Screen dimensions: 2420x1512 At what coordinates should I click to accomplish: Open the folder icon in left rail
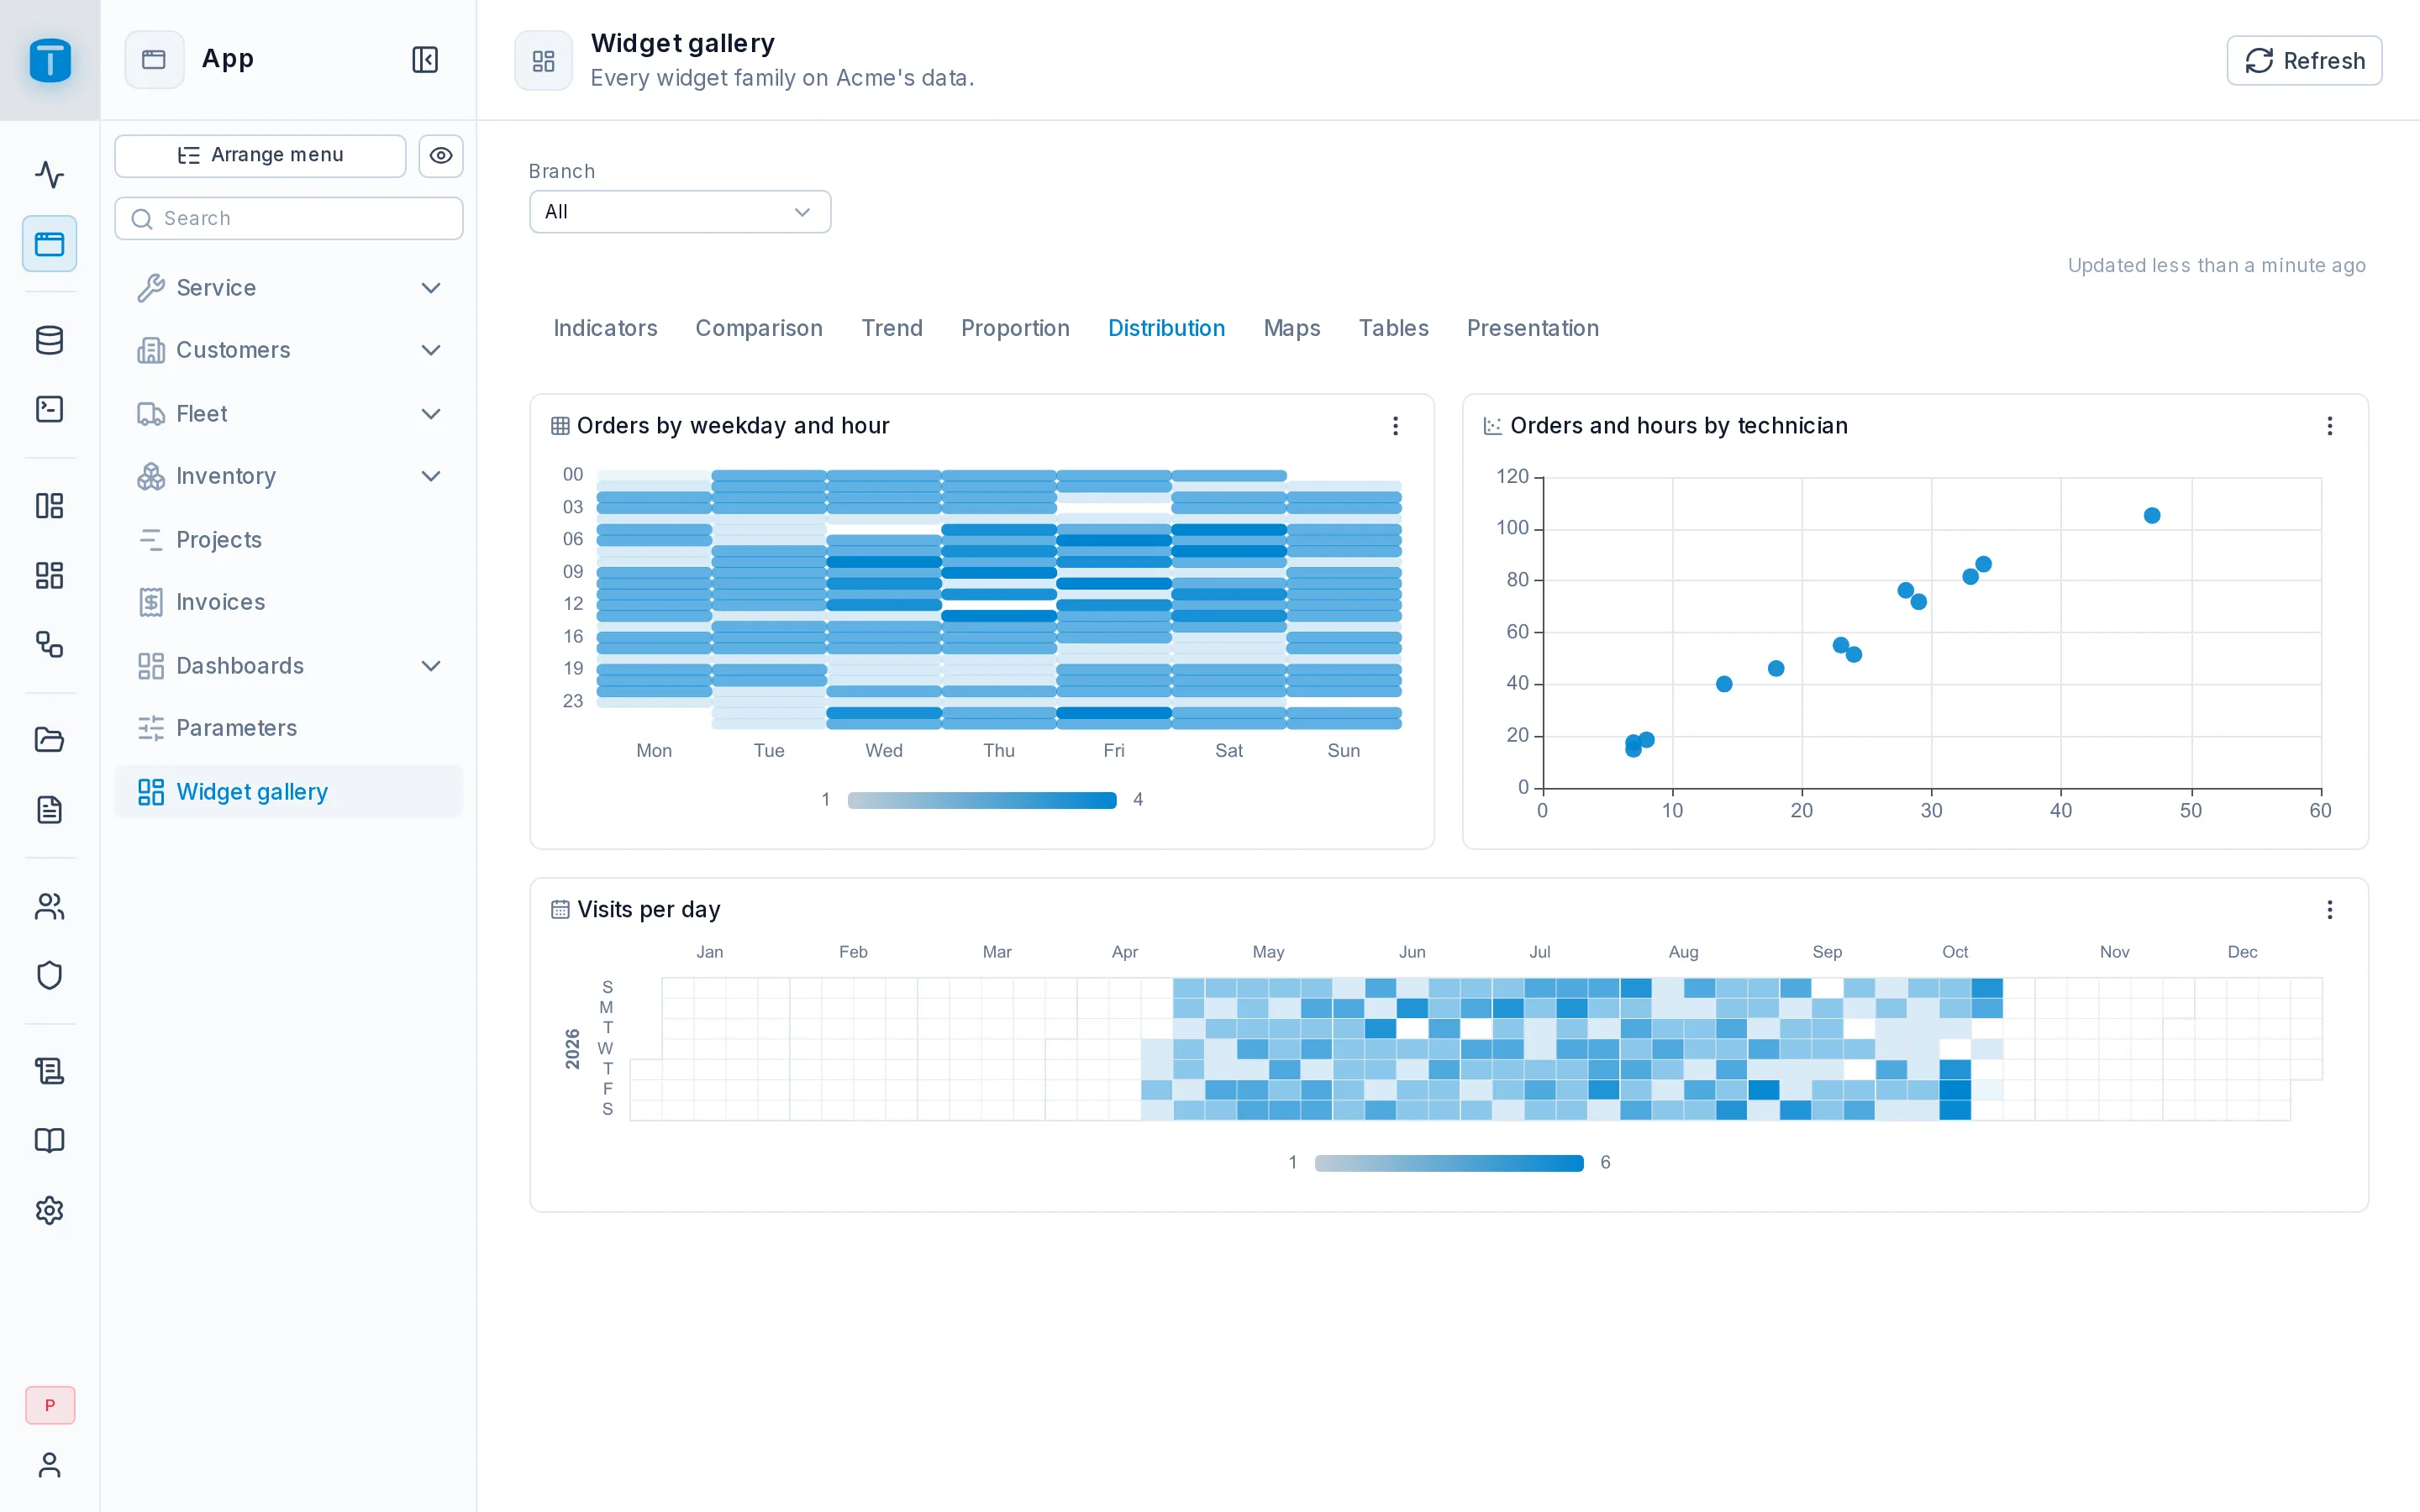tap(49, 740)
